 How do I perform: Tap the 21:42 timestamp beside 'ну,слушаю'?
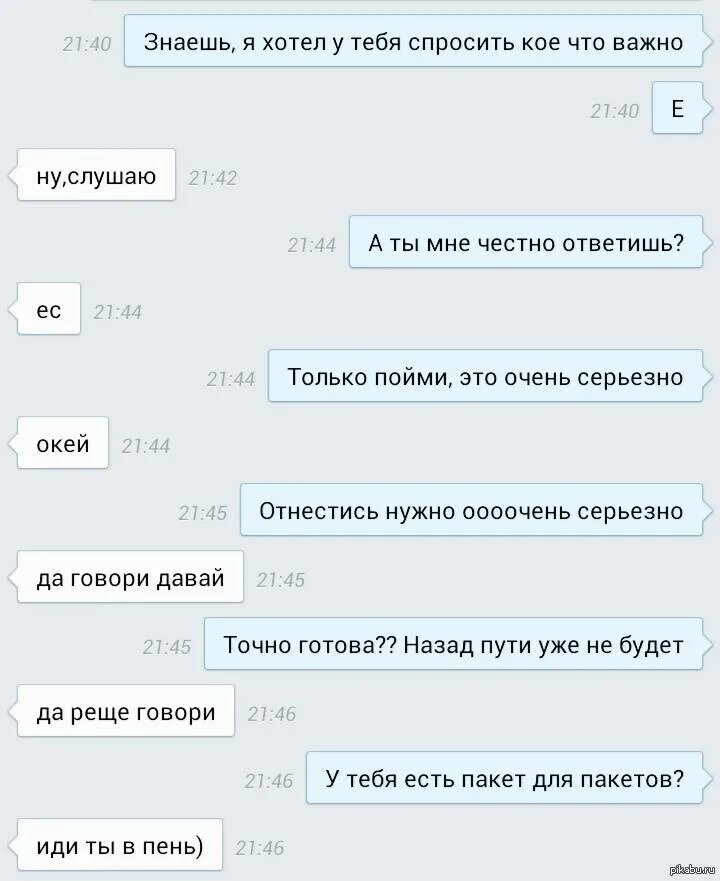pos(212,178)
